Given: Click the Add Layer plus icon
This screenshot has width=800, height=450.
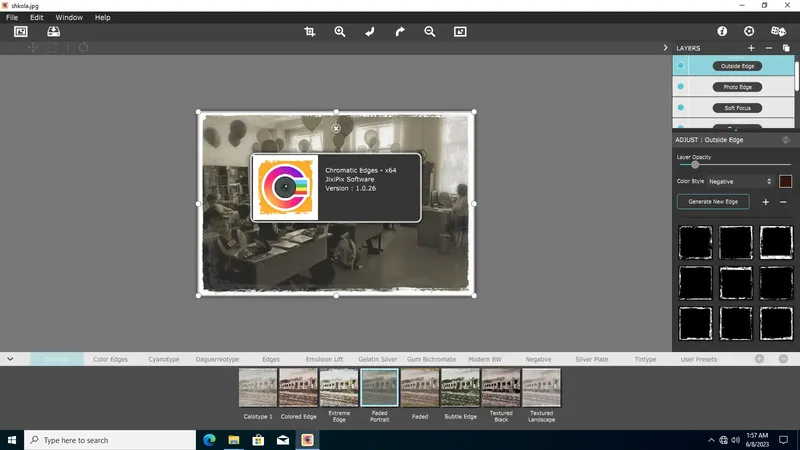Looking at the screenshot, I should coord(751,48).
